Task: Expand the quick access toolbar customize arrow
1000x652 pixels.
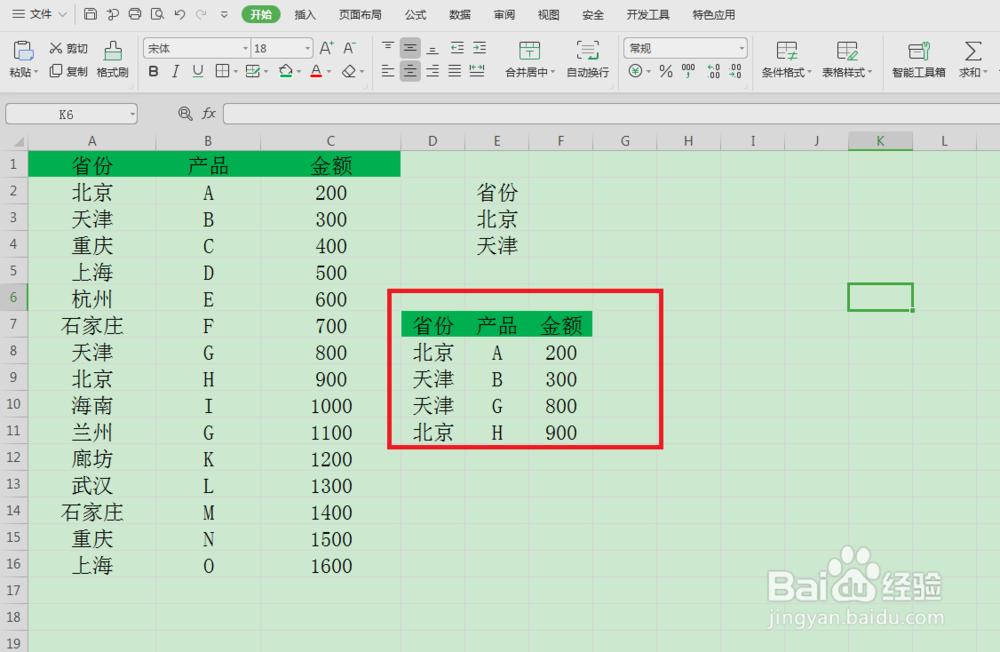Action: [224, 14]
